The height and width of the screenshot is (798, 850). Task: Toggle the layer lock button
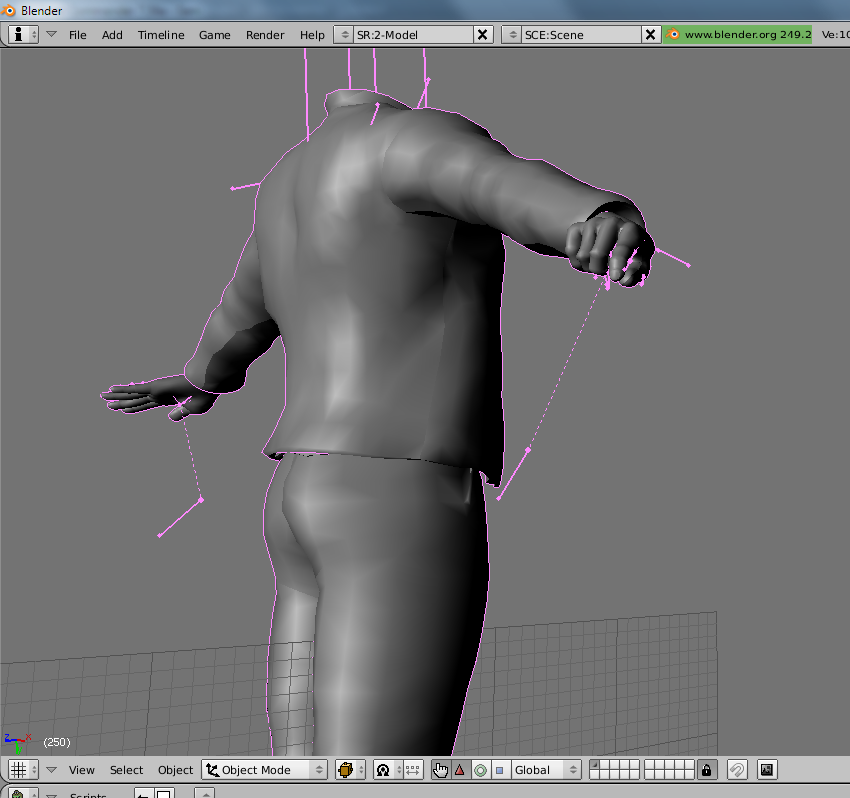pos(707,770)
